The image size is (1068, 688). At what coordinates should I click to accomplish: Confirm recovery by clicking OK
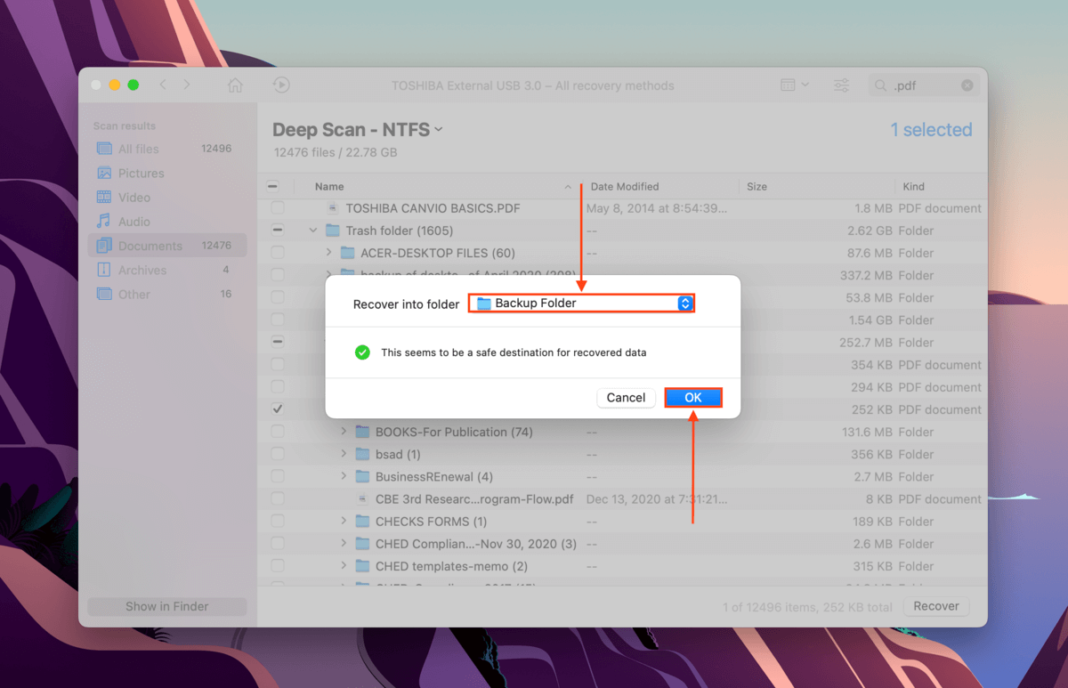pos(692,397)
